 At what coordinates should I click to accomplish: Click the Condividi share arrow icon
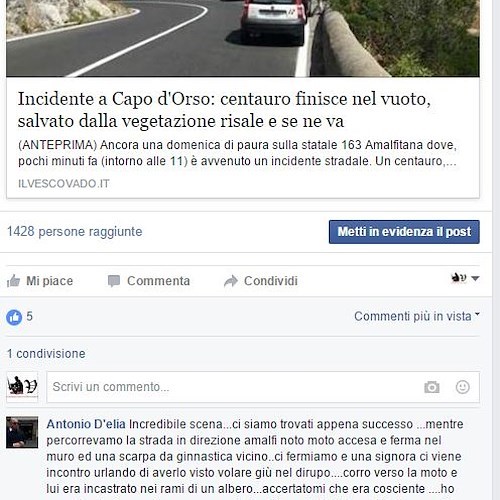[x=231, y=281]
